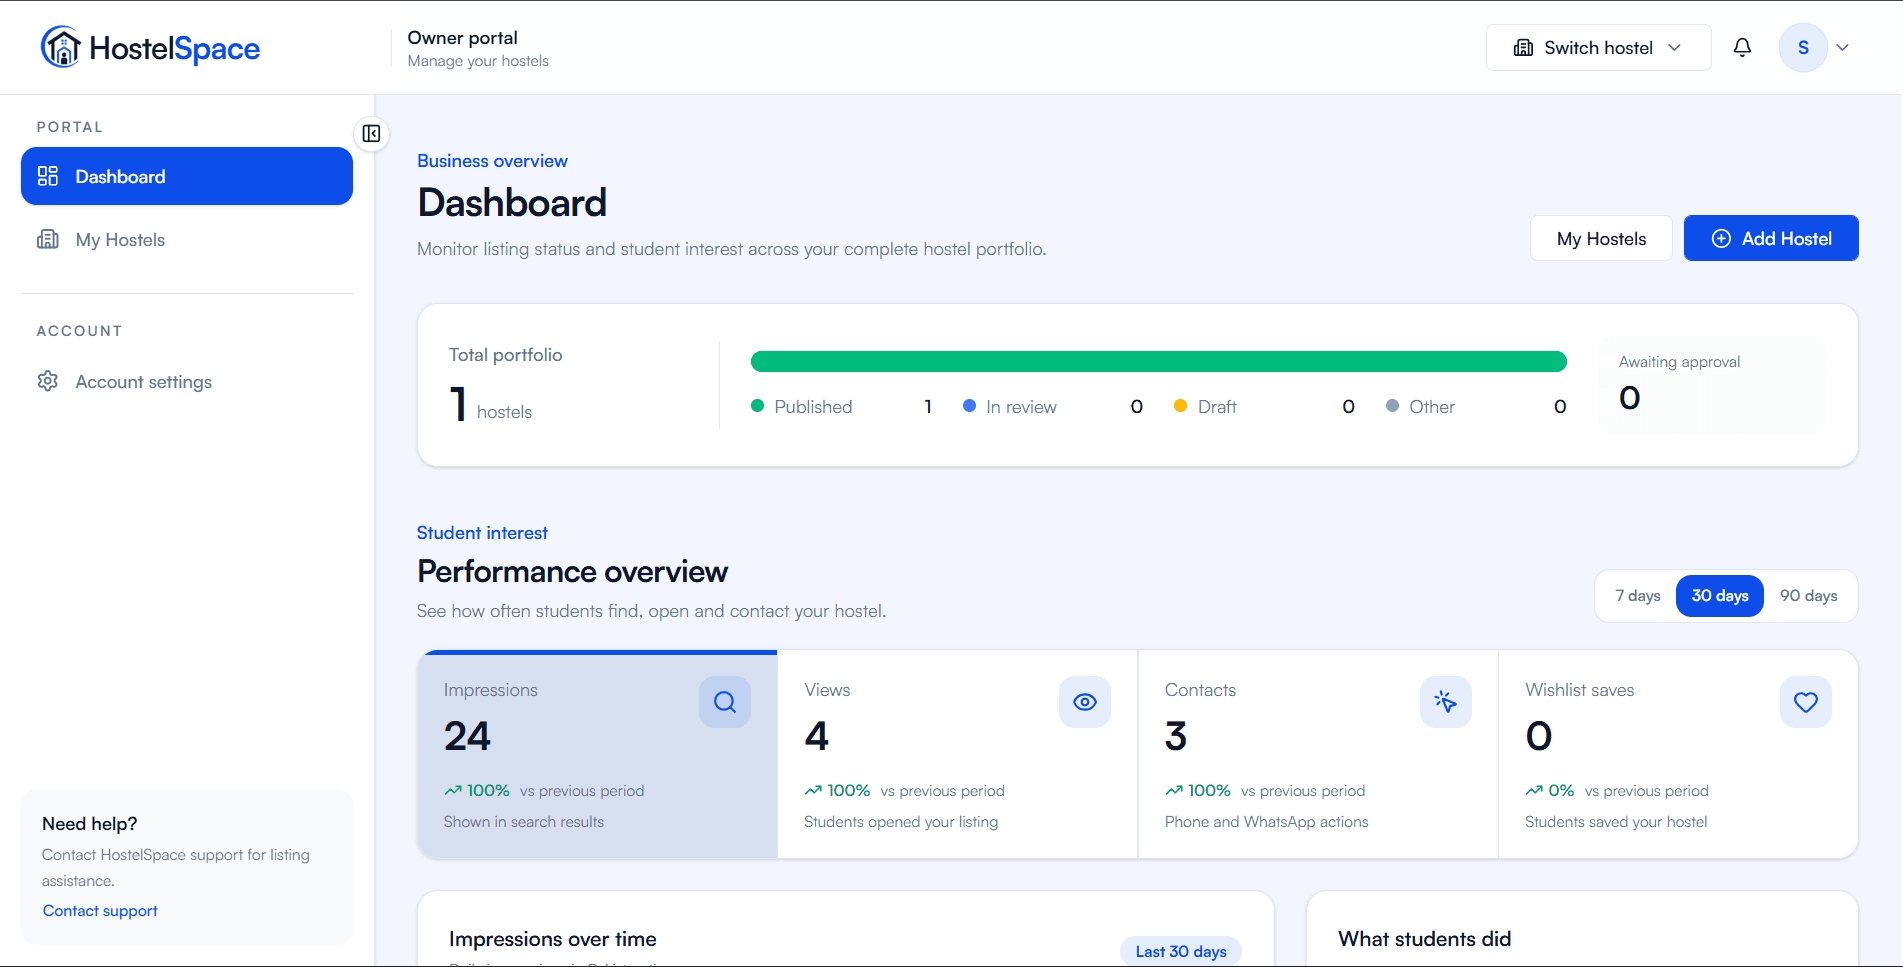Click the Wishlist saves heart icon
The width and height of the screenshot is (1903, 967).
pyautogui.click(x=1806, y=702)
